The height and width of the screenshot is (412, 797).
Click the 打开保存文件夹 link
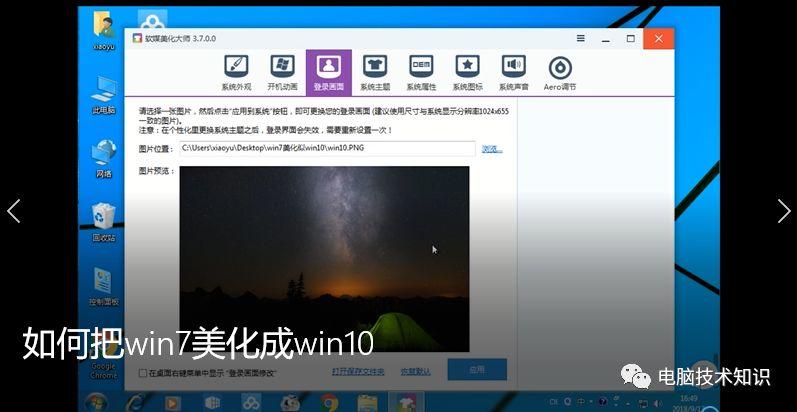358,372
